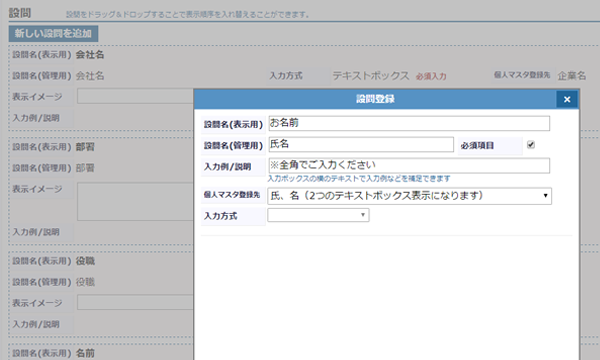Click the 設問名(表示用) input with お名前
This screenshot has height=360, width=600.
point(409,123)
